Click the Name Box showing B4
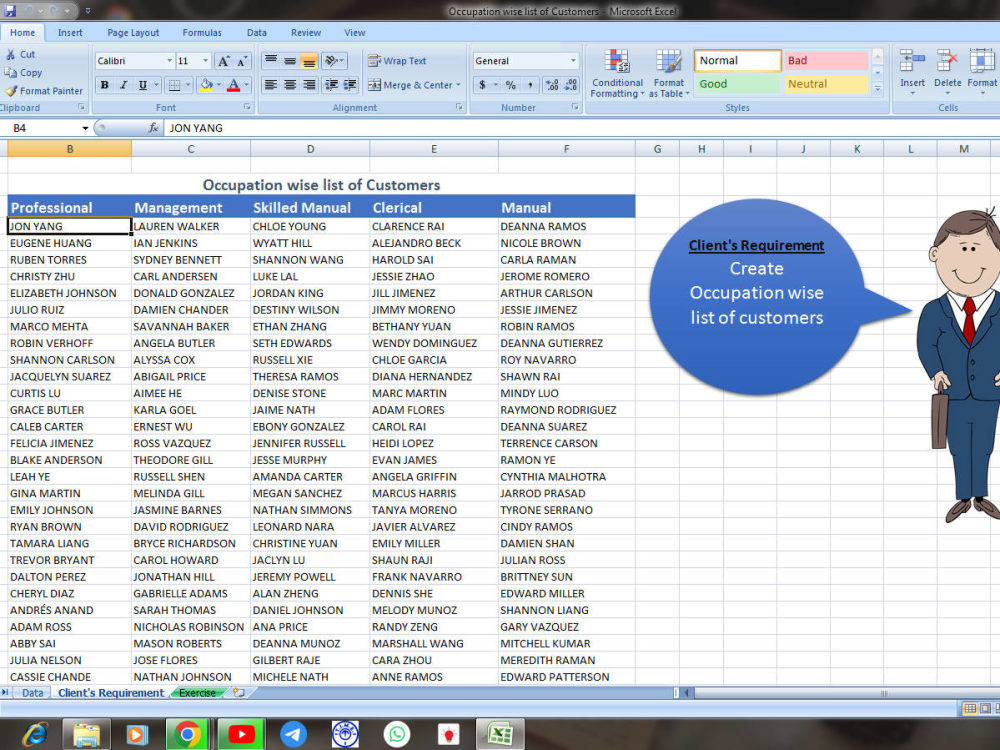The width and height of the screenshot is (1000, 750). [45, 128]
